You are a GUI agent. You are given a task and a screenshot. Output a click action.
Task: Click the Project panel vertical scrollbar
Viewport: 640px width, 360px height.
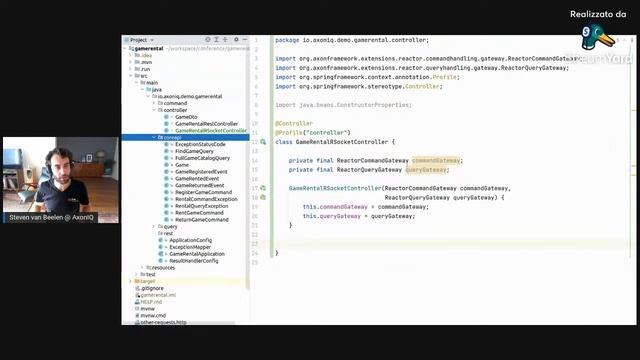tap(248, 163)
